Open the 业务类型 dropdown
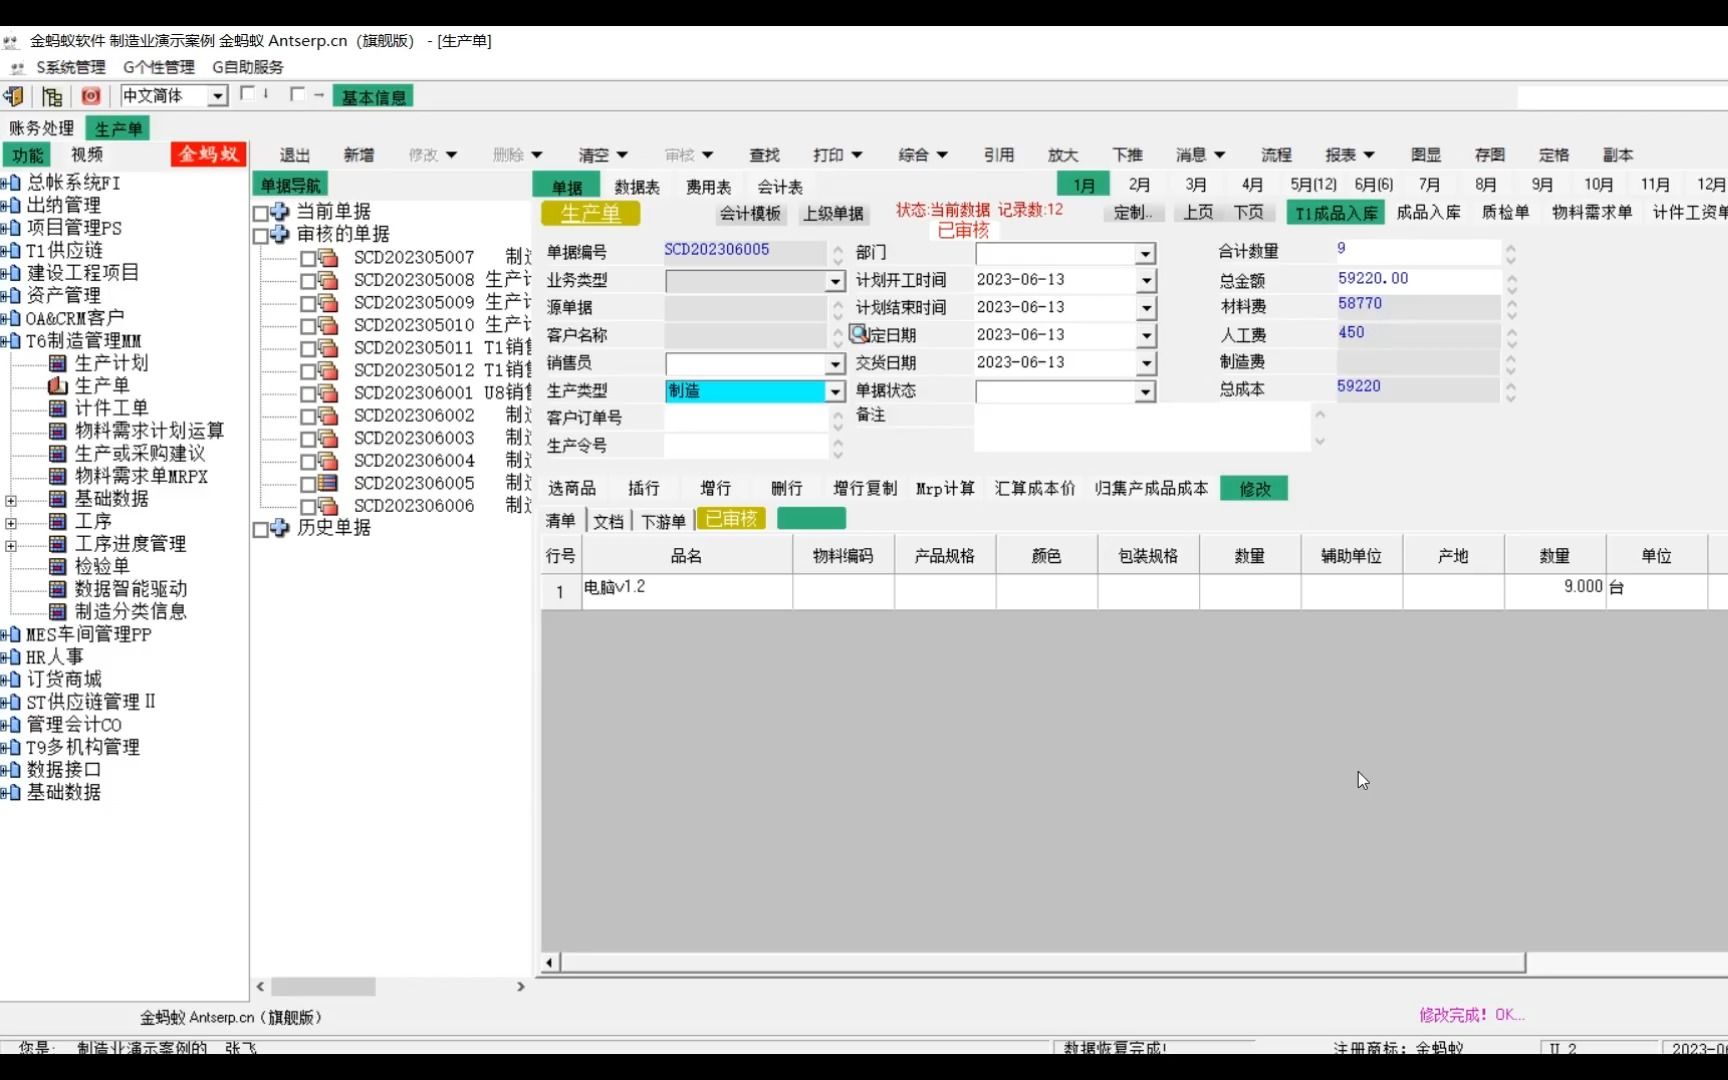1728x1080 pixels. (835, 282)
